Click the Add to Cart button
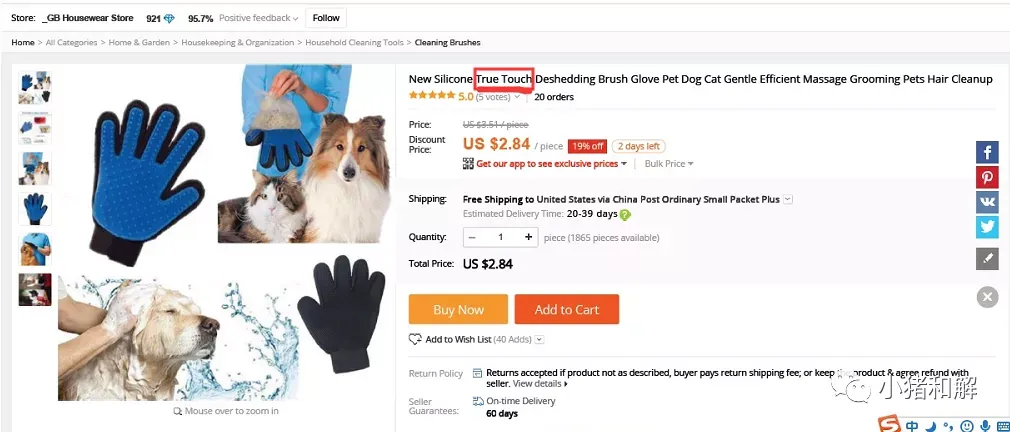 (x=567, y=309)
